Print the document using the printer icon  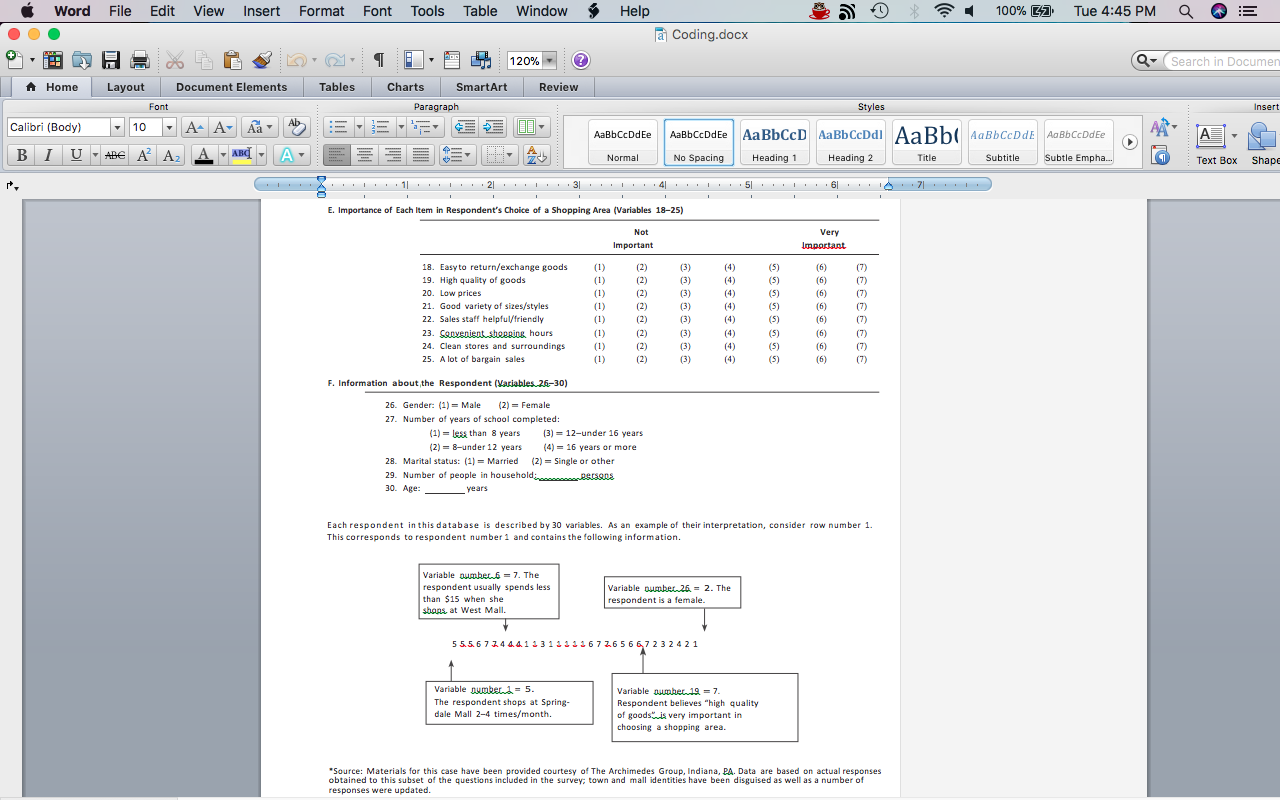pos(140,61)
